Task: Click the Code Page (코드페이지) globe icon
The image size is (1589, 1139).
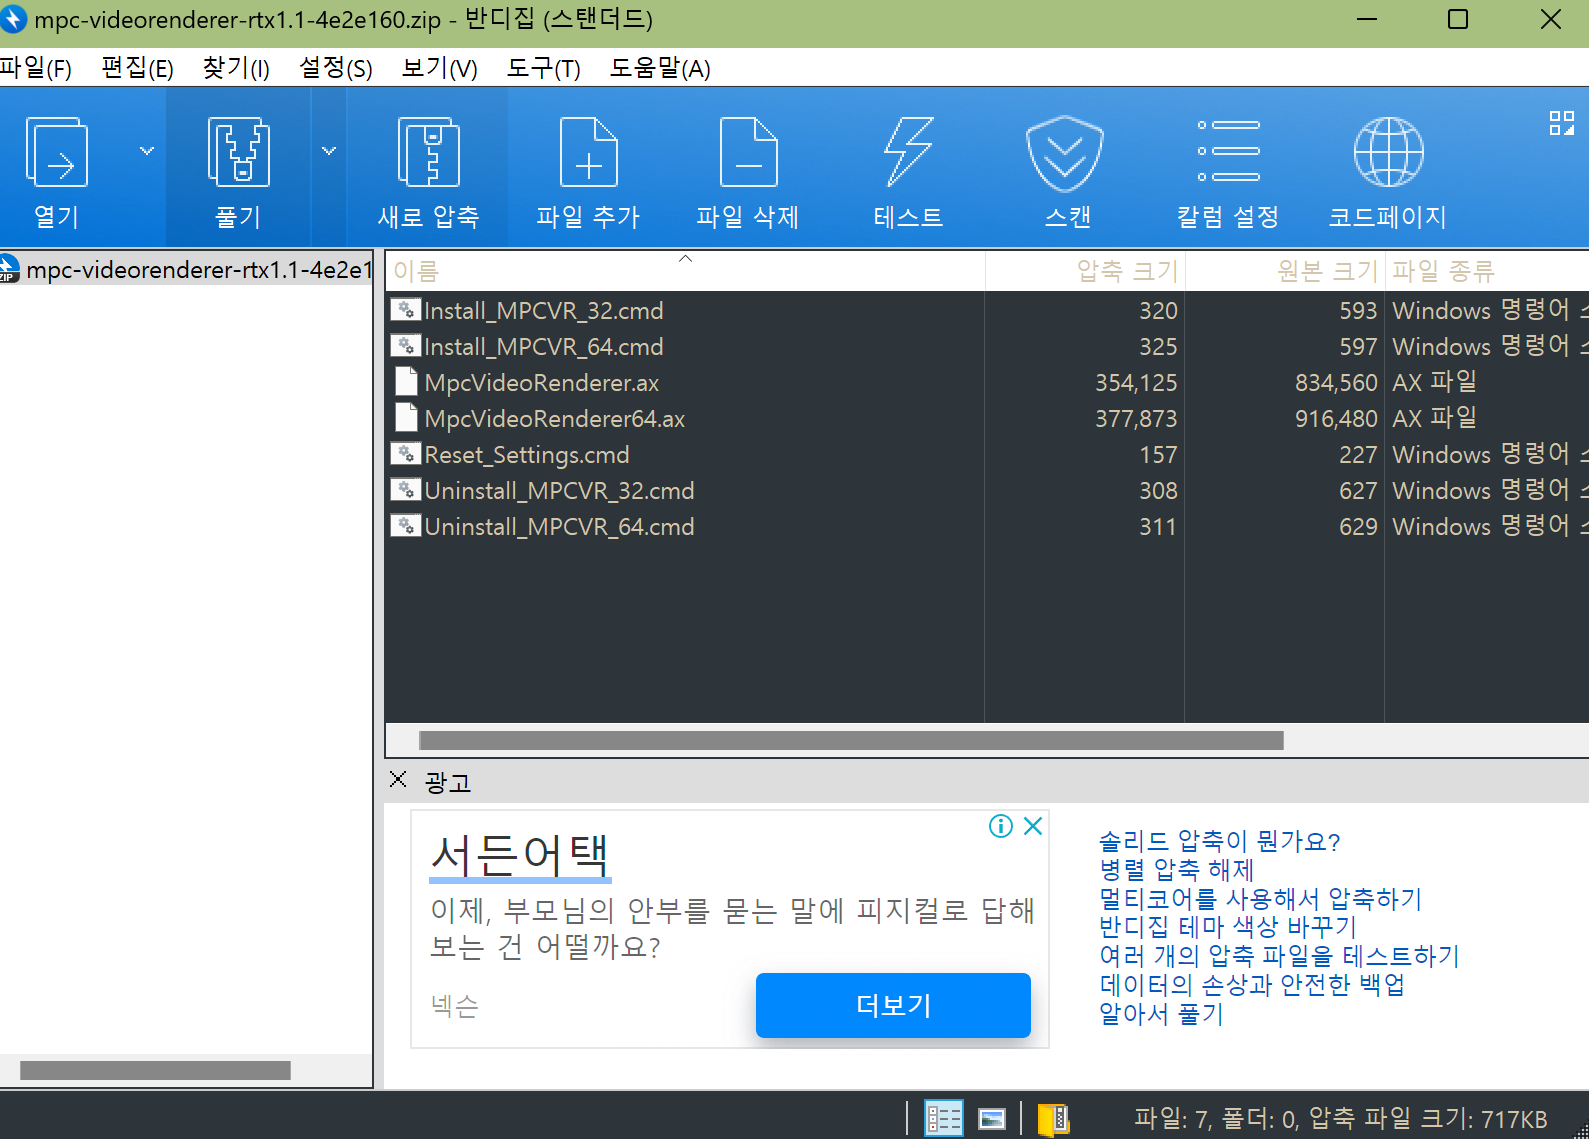Action: pos(1388,152)
